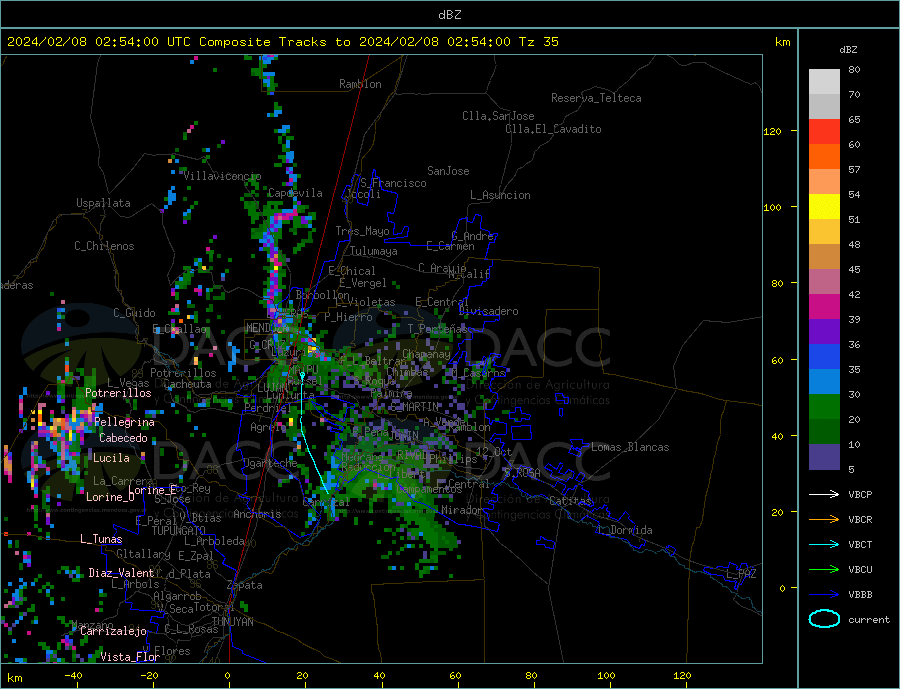Click the Mirador label
900x689 pixels.
point(462,510)
